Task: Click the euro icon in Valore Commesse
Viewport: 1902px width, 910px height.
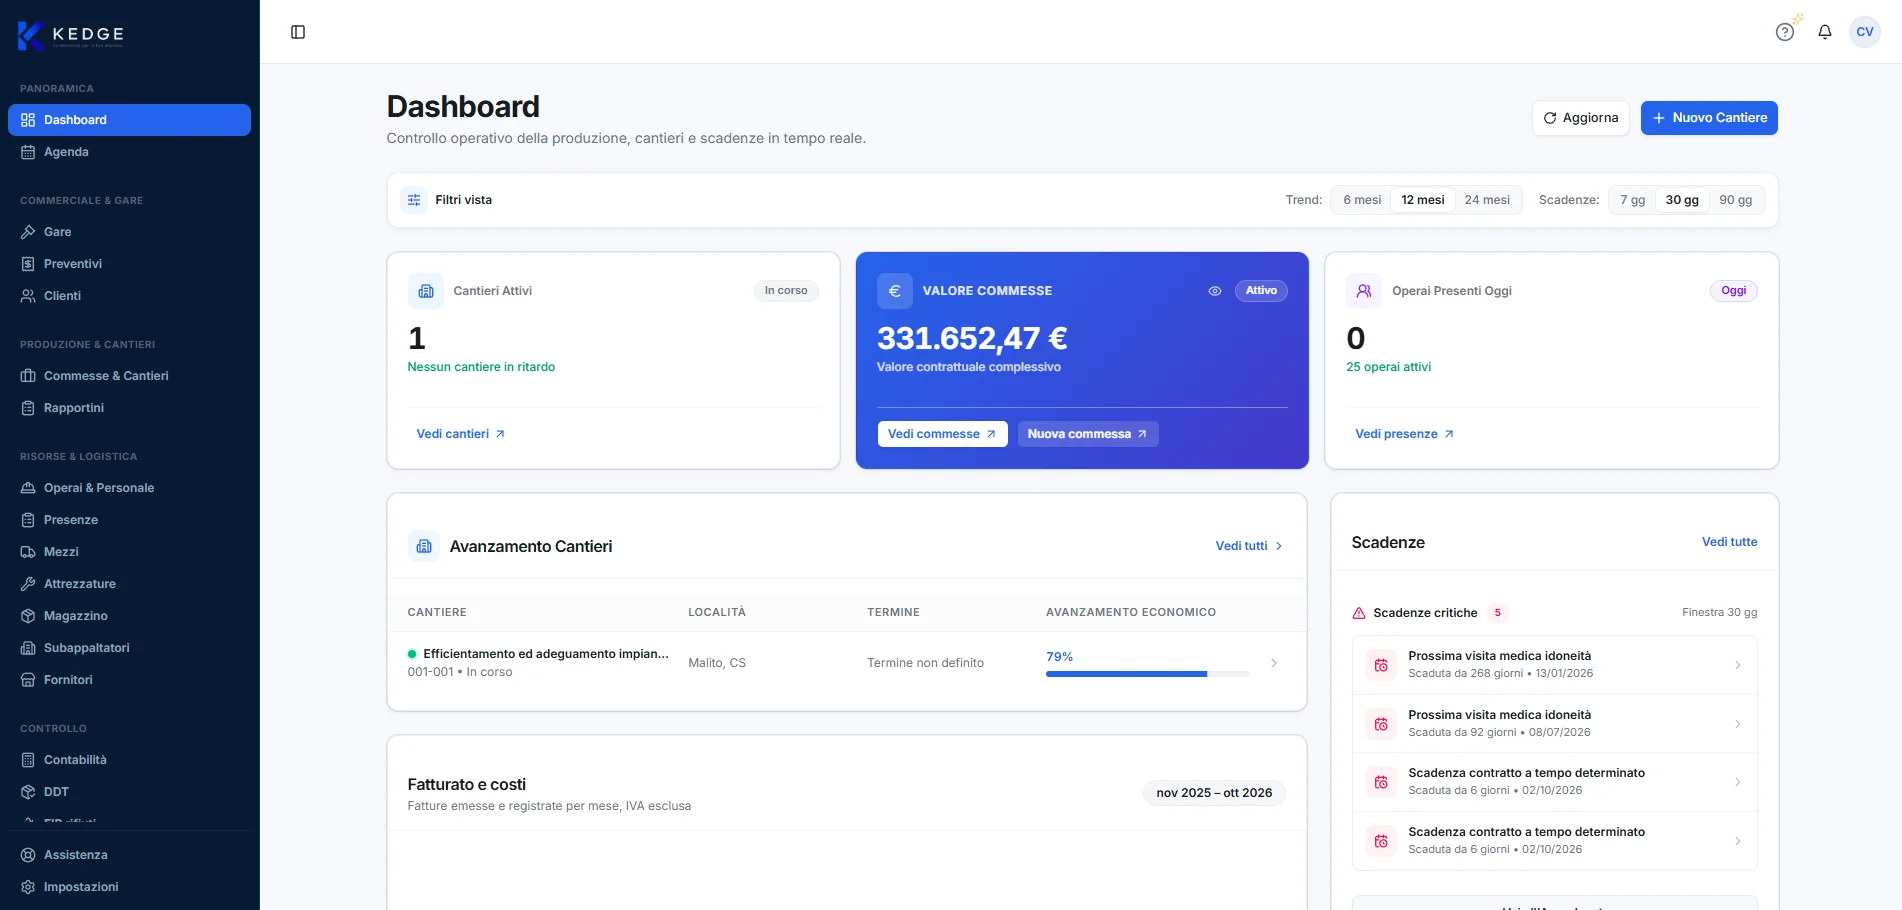Action: (x=895, y=291)
